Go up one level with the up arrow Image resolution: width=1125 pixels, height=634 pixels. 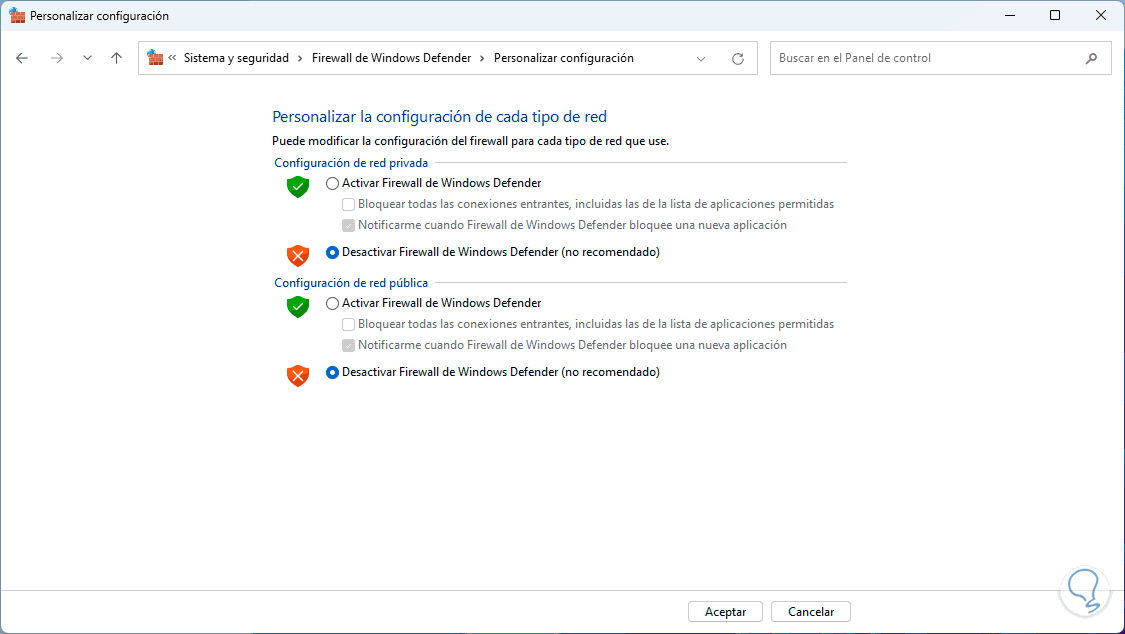pyautogui.click(x=116, y=58)
